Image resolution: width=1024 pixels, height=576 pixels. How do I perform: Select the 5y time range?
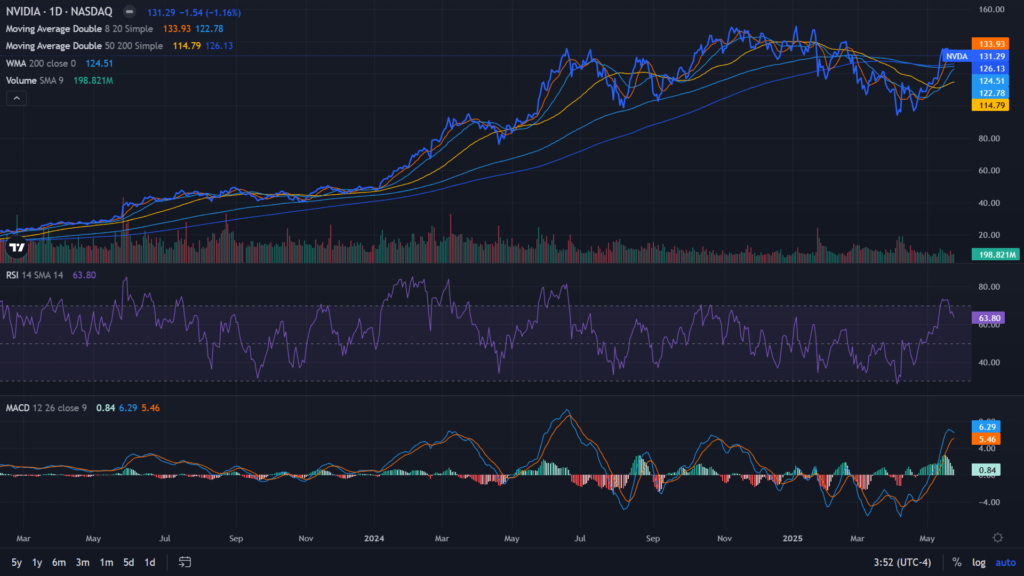tap(16, 562)
